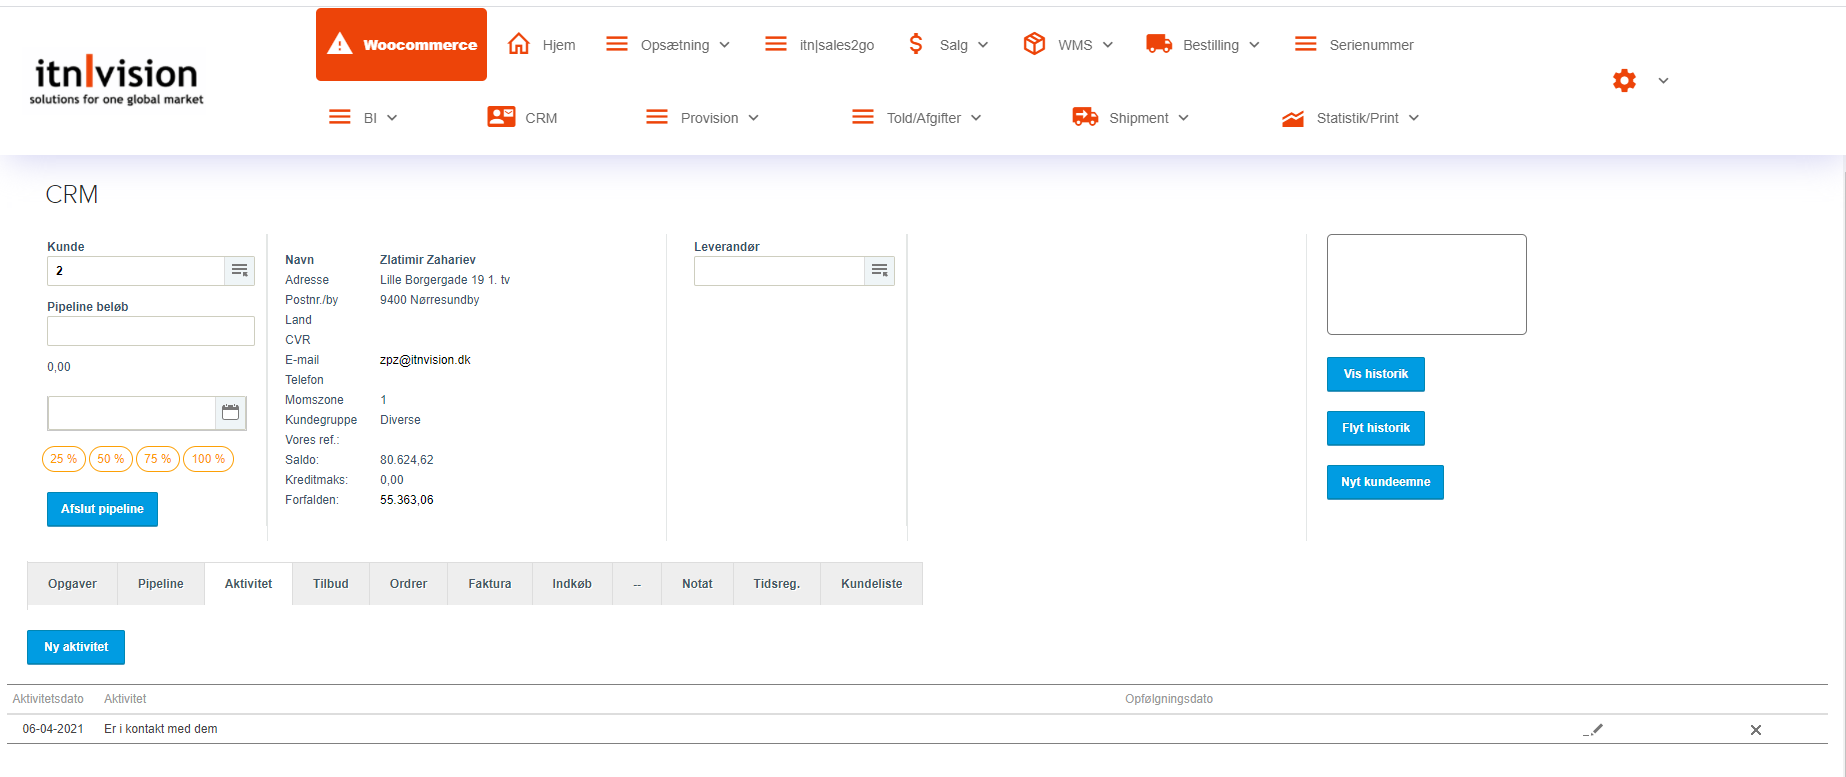The width and height of the screenshot is (1846, 777).
Task: Delete the activity 'Er i kontakt med dem'
Action: (1755, 730)
